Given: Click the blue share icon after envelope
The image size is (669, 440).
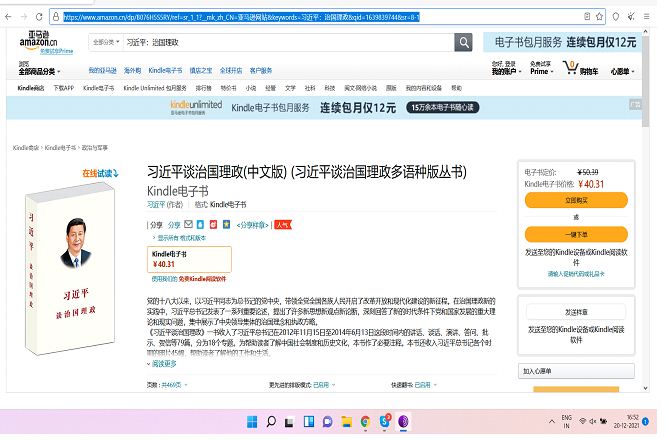Looking at the screenshot, I should tap(200, 224).
